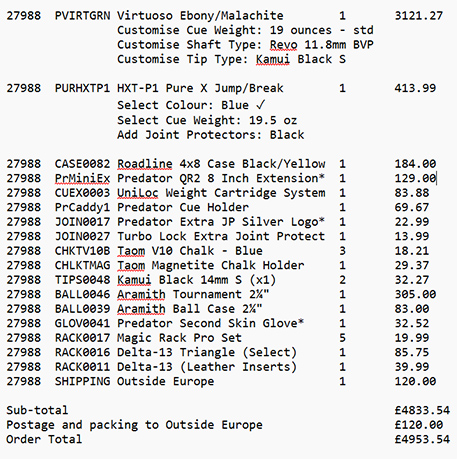This screenshot has height=459, width=457.
Task: Click the RACK0016 product code
Action: [82, 352]
